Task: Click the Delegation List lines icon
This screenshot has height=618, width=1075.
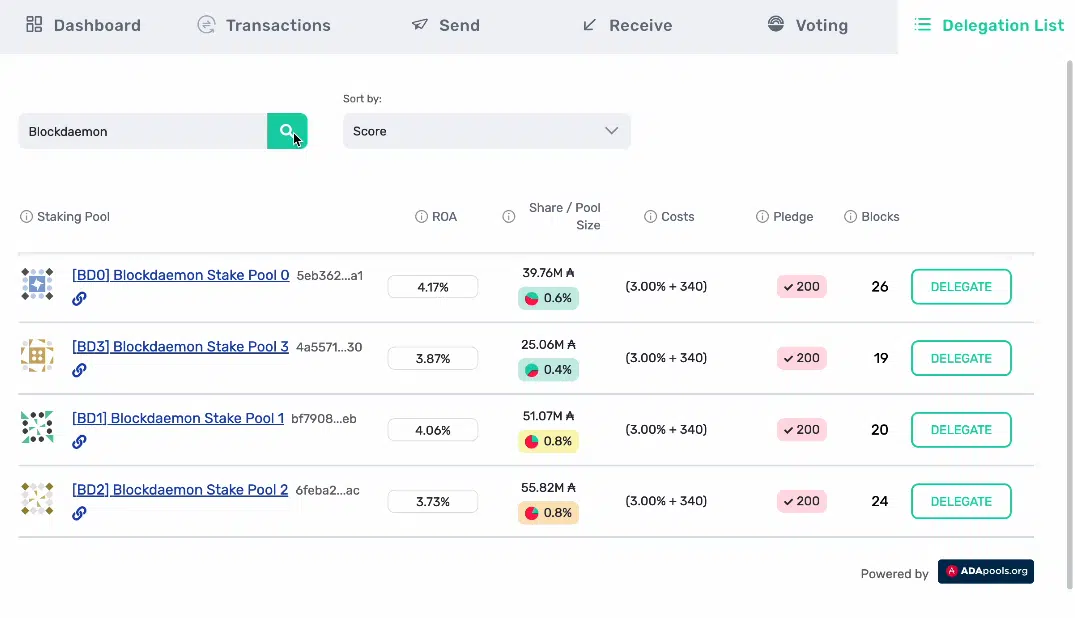Action: click(923, 25)
